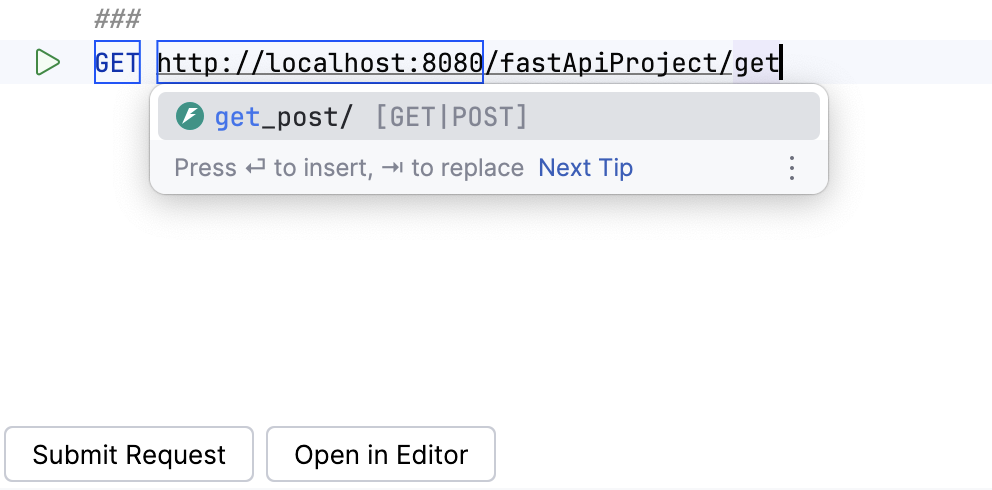
Task: Click the GET method keyword
Action: 117,62
